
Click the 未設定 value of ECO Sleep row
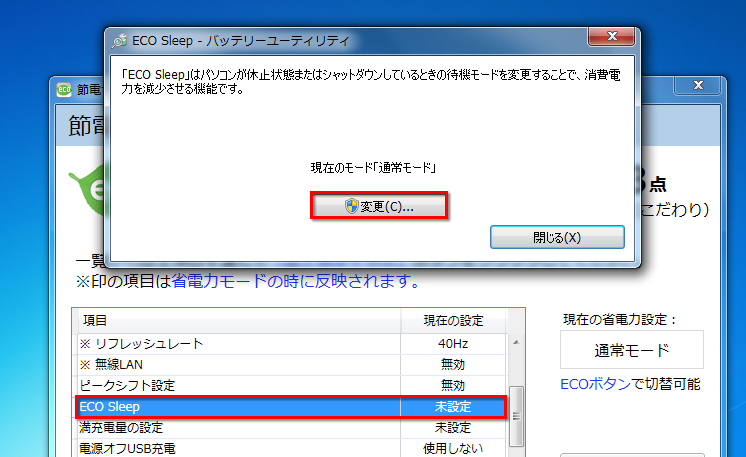point(453,407)
